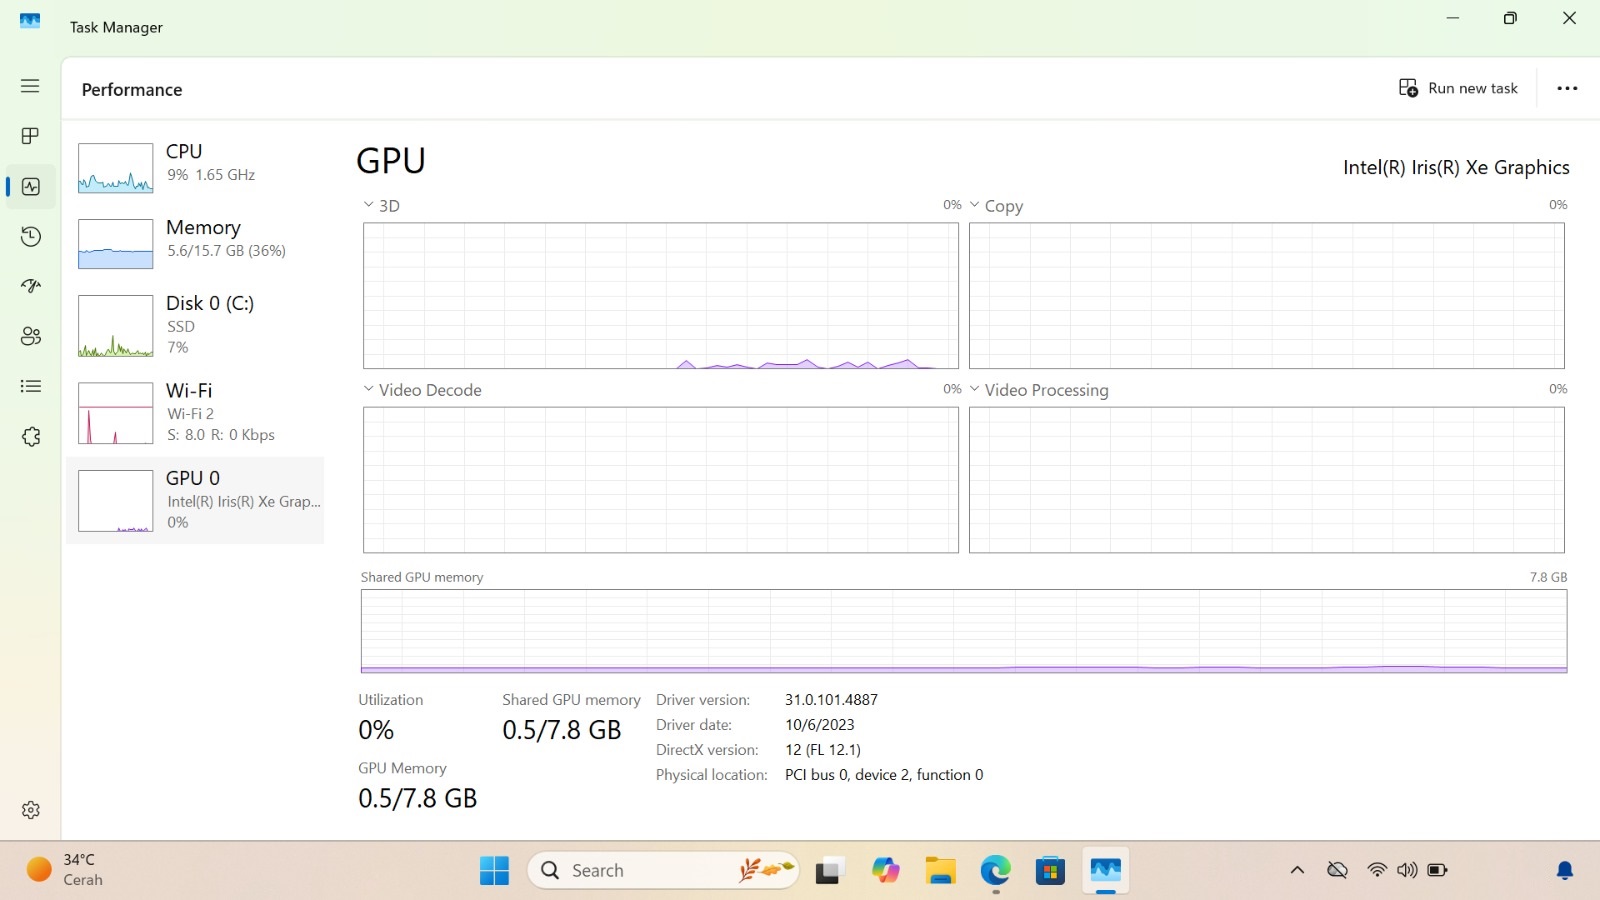Open the Processes page icon in sidebar
The width and height of the screenshot is (1600, 900).
[30, 136]
